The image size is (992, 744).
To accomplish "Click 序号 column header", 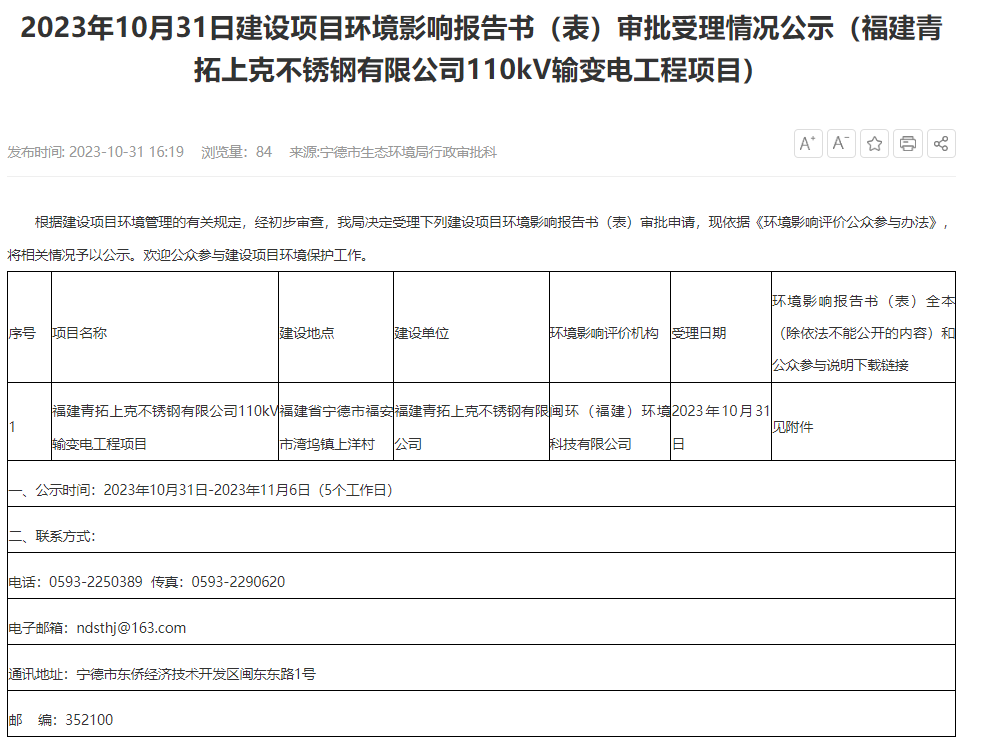I will pyautogui.click(x=29, y=327).
